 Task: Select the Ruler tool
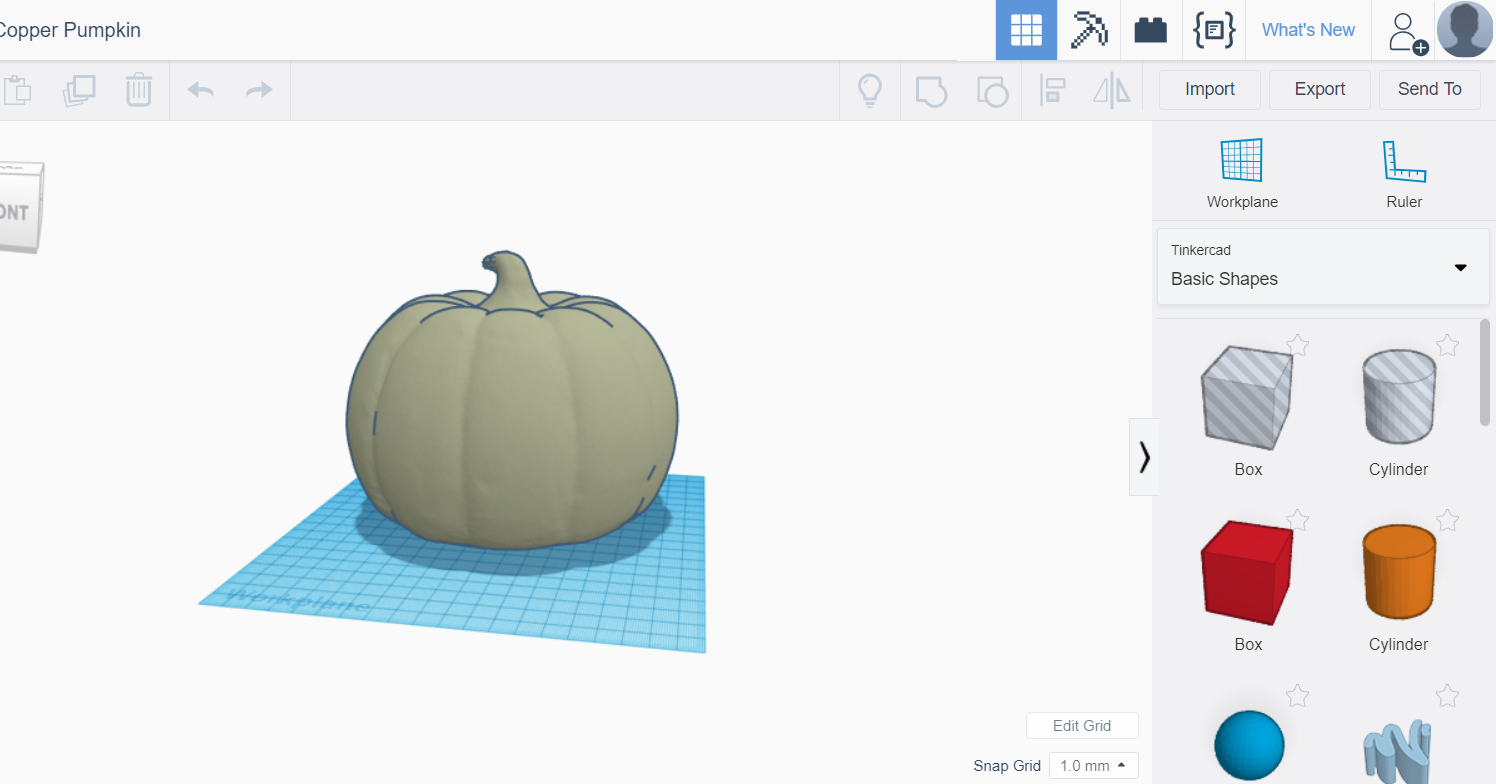tap(1404, 173)
